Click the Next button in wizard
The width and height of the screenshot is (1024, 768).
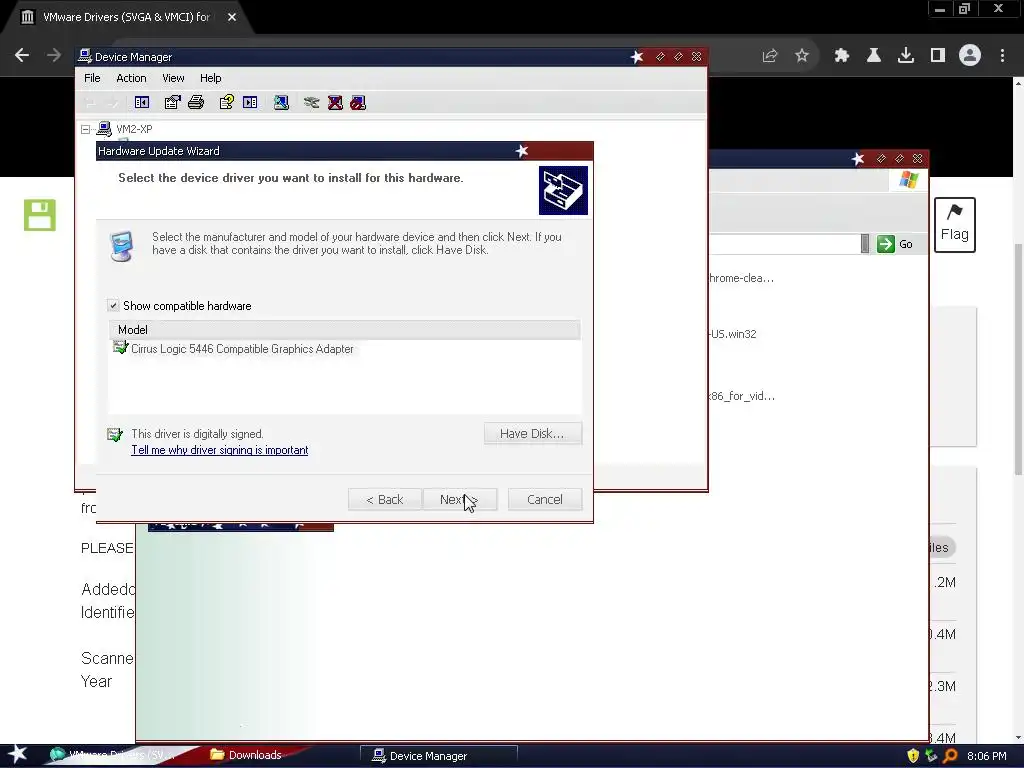tap(460, 500)
